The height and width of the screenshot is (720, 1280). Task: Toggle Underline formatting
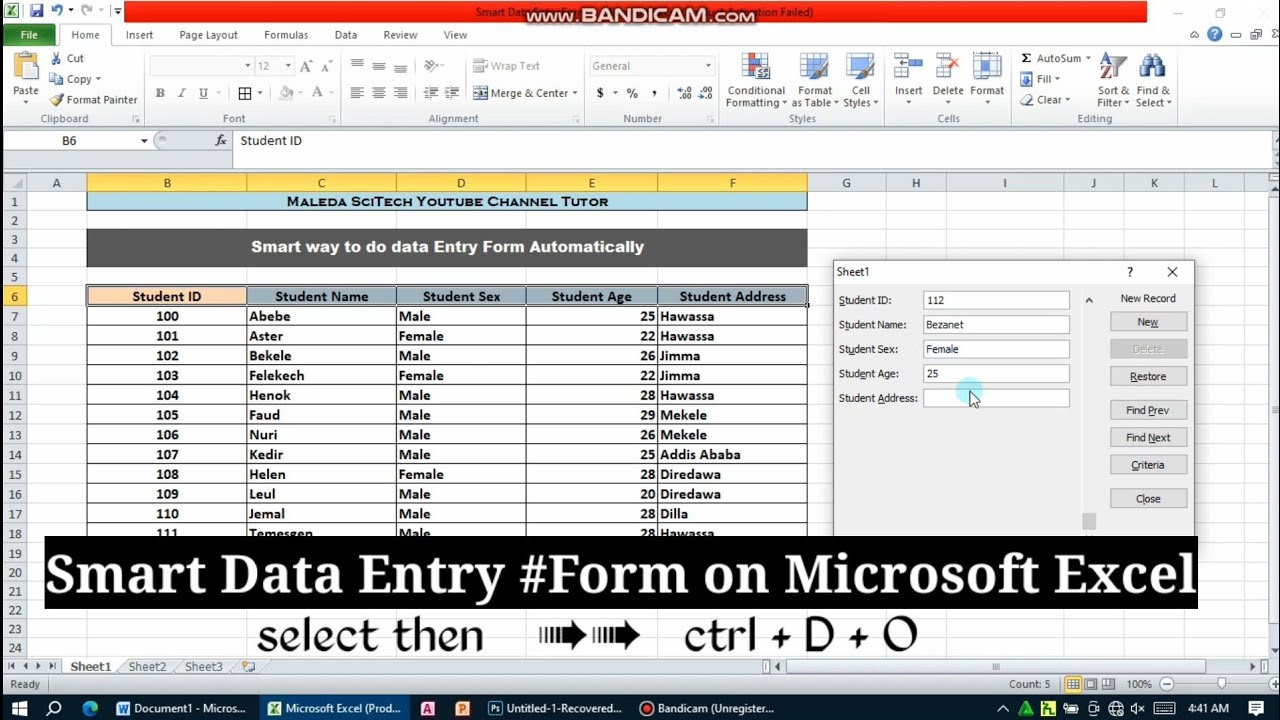click(x=203, y=93)
